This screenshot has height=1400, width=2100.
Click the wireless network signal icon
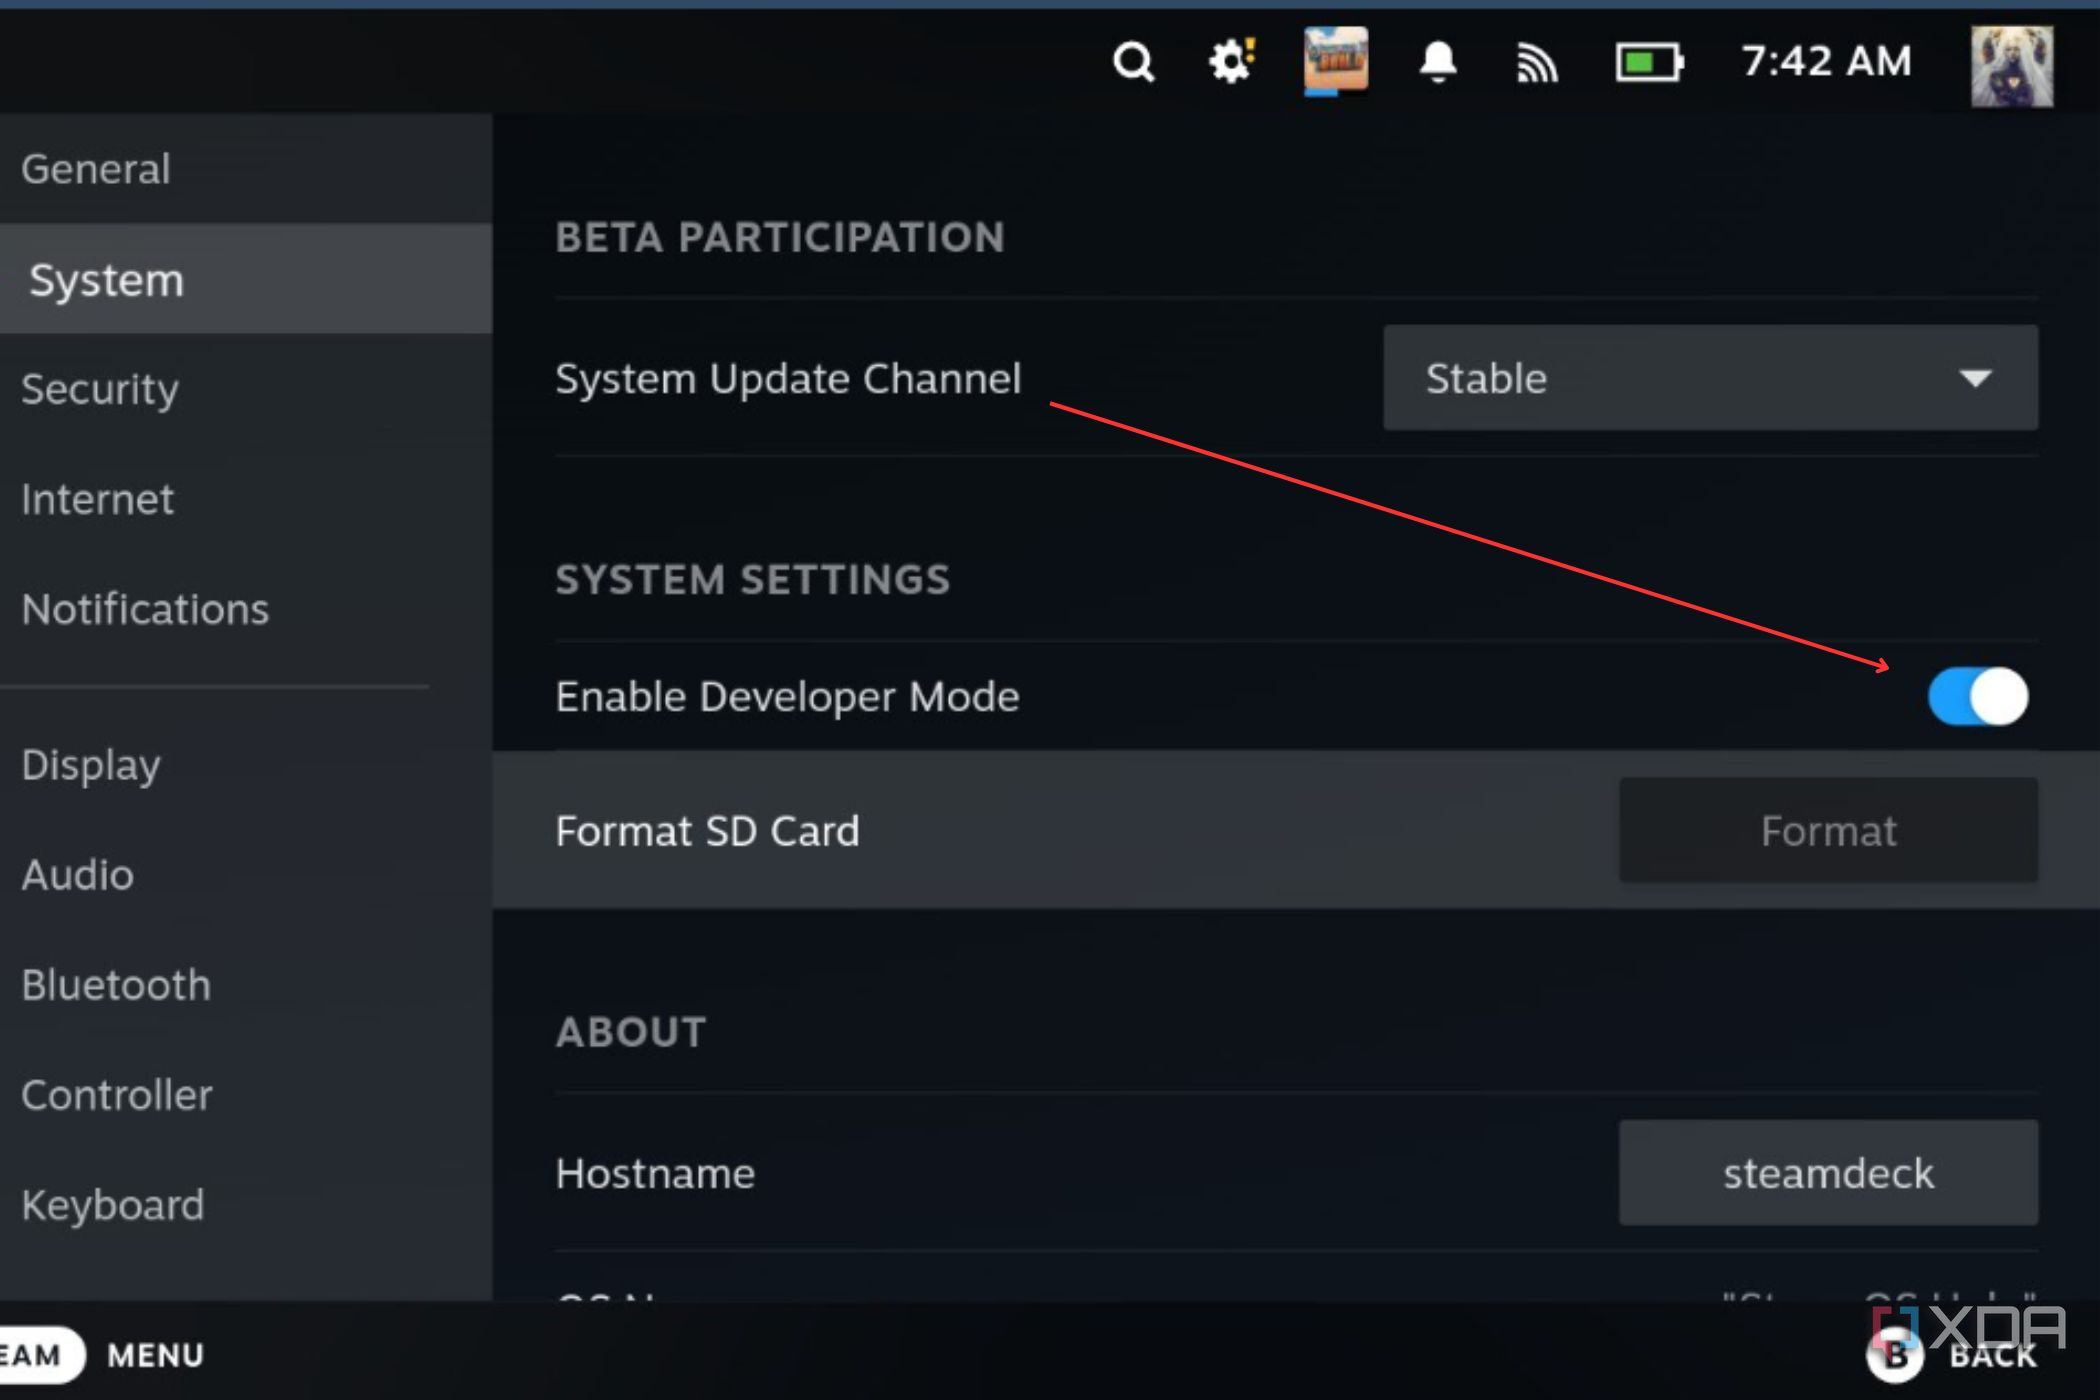pyautogui.click(x=1537, y=64)
